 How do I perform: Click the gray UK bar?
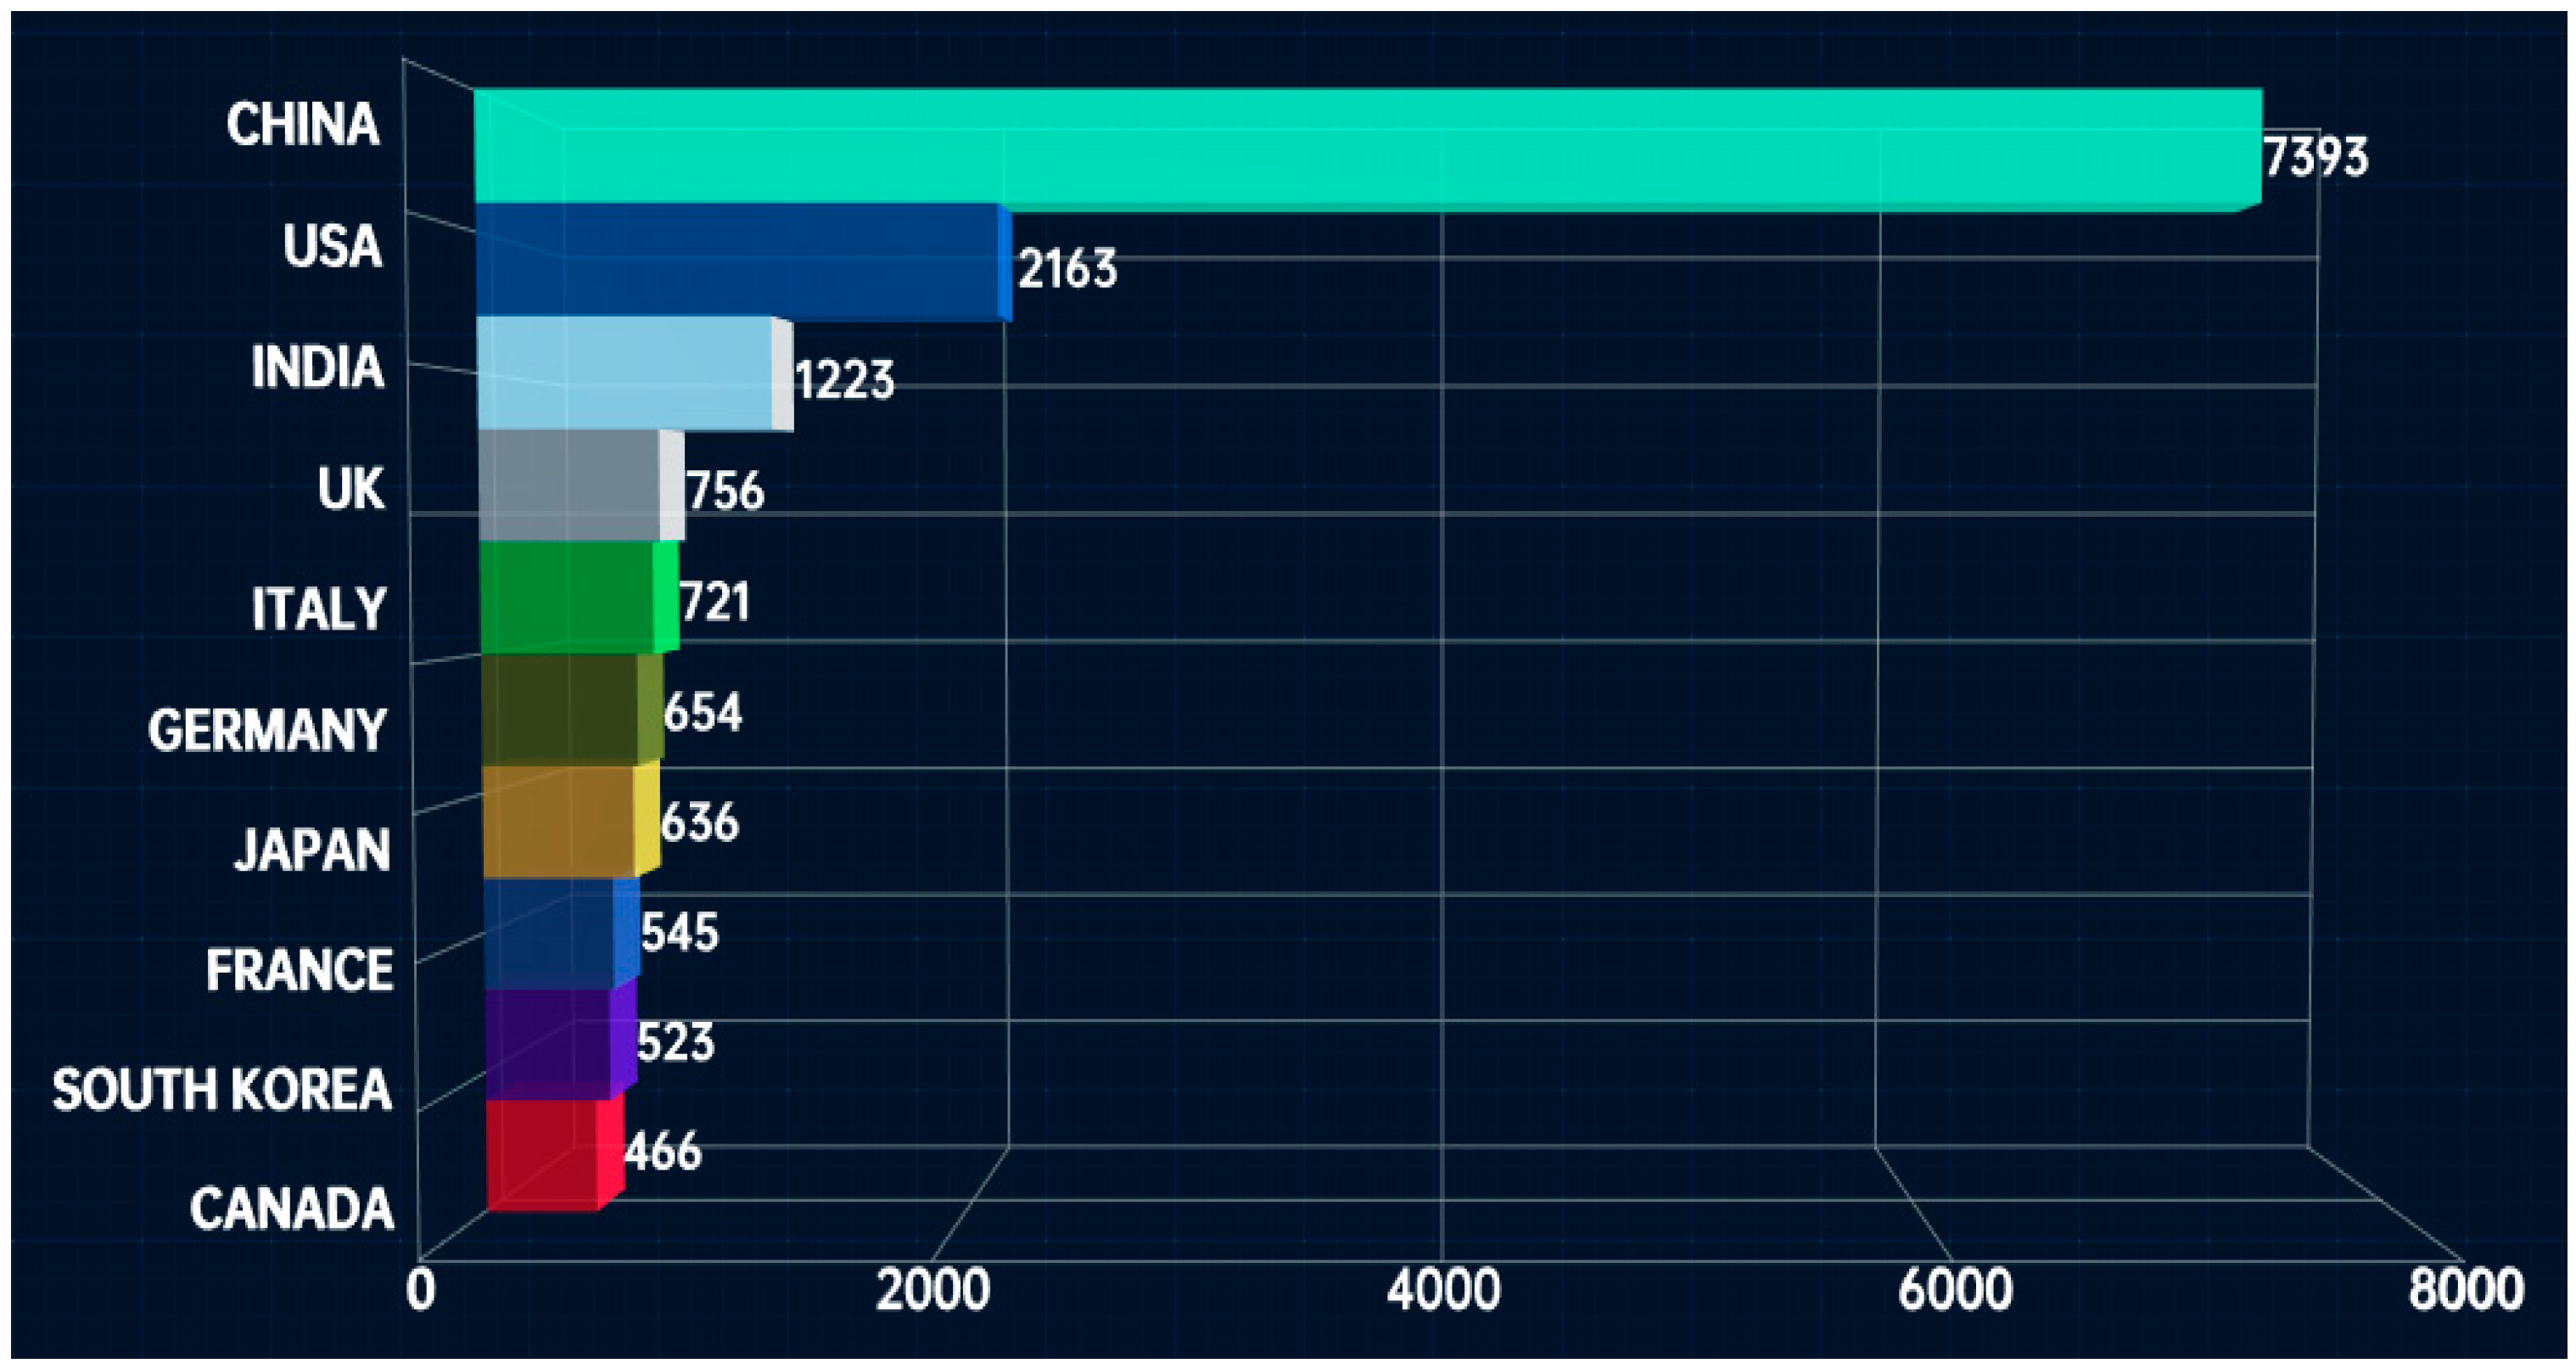click(x=570, y=485)
